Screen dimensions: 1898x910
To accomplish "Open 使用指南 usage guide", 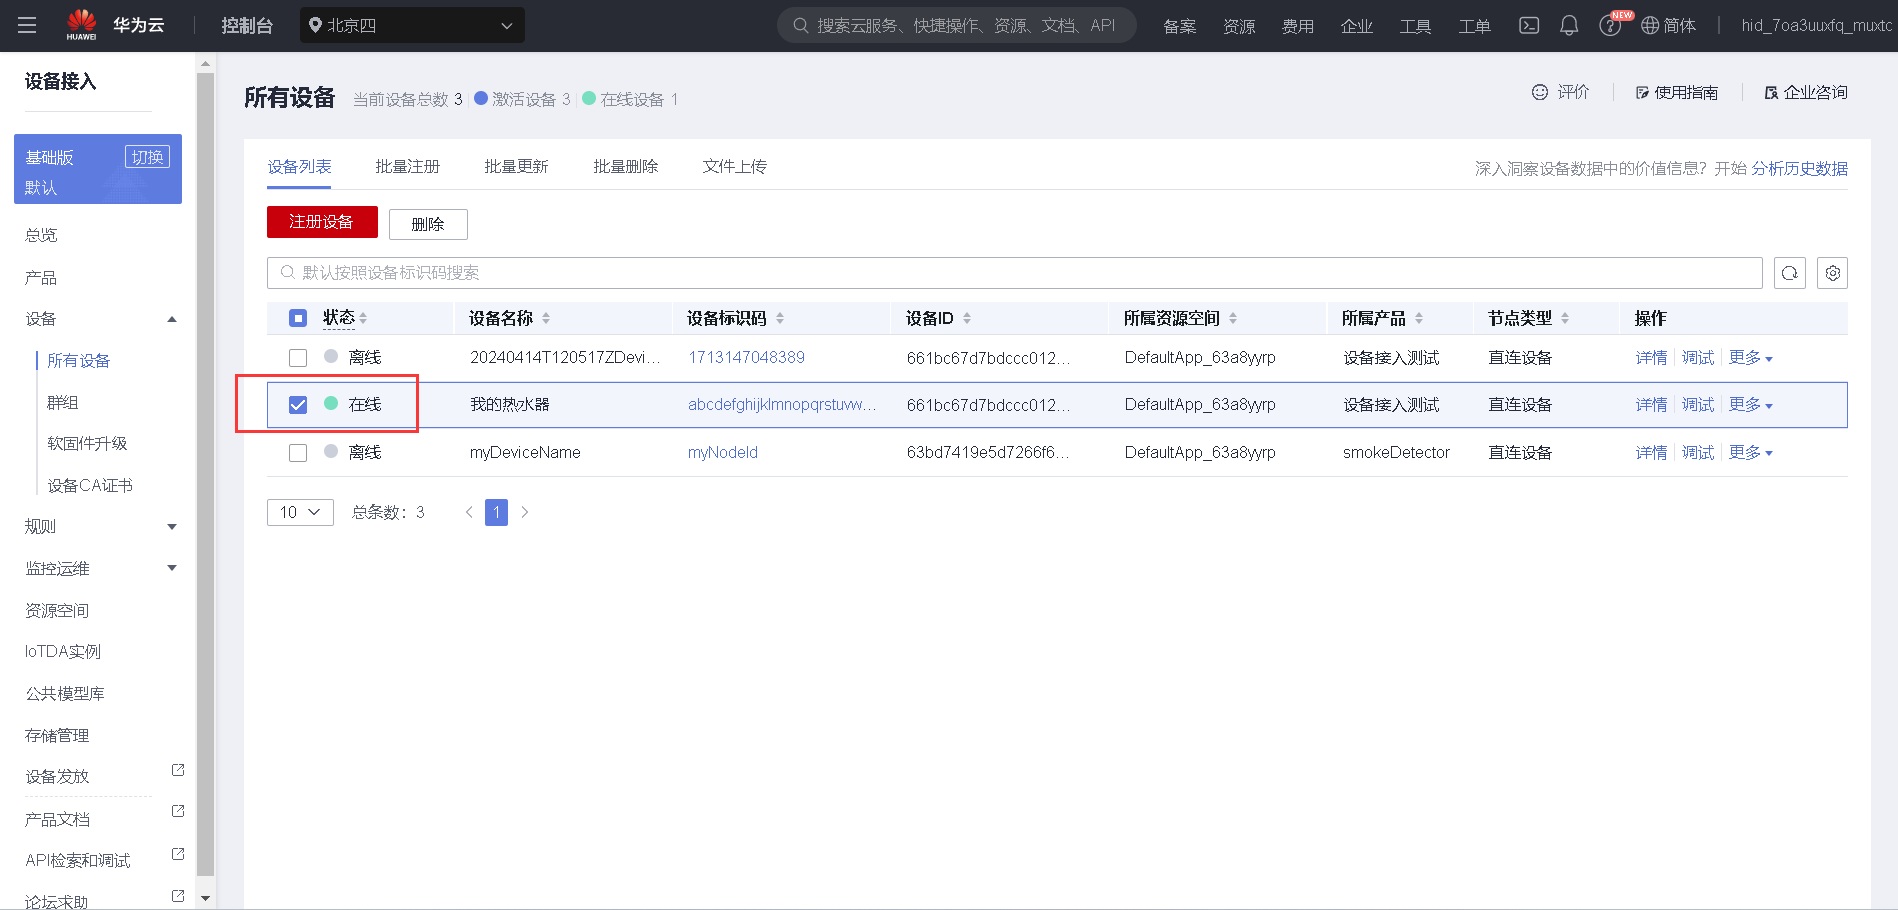I will pos(1677,92).
